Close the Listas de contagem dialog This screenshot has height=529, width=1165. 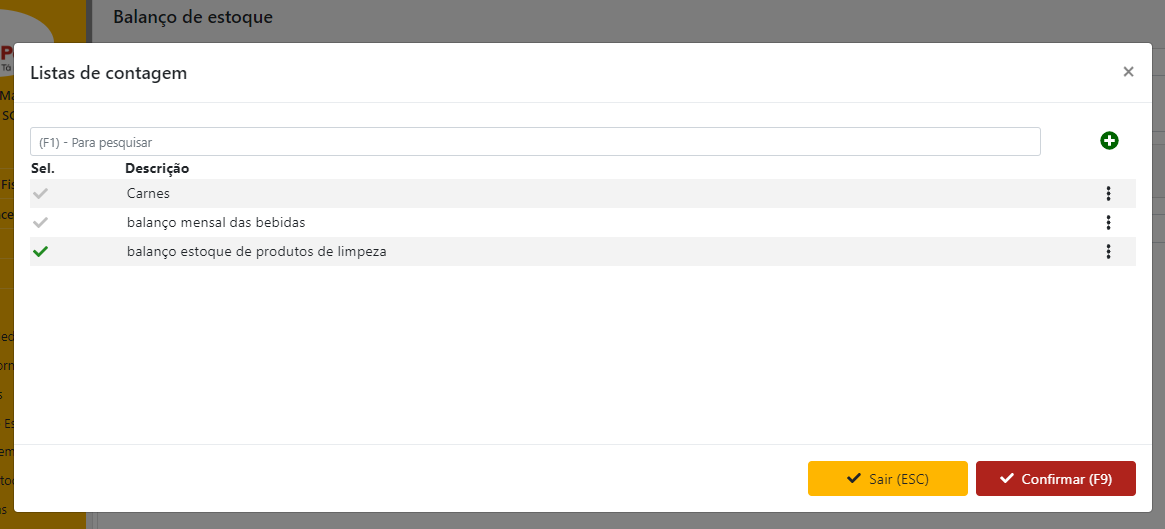point(1128,72)
